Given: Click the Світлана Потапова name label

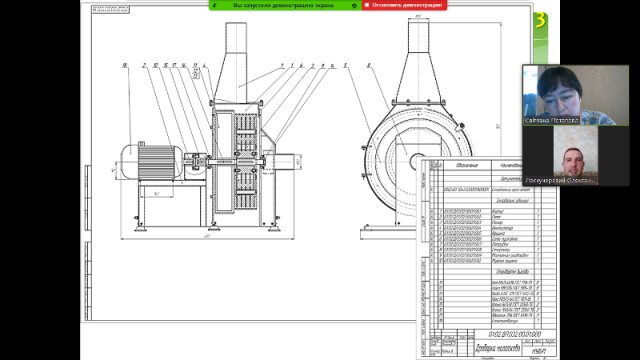Looking at the screenshot, I should click(x=551, y=120).
